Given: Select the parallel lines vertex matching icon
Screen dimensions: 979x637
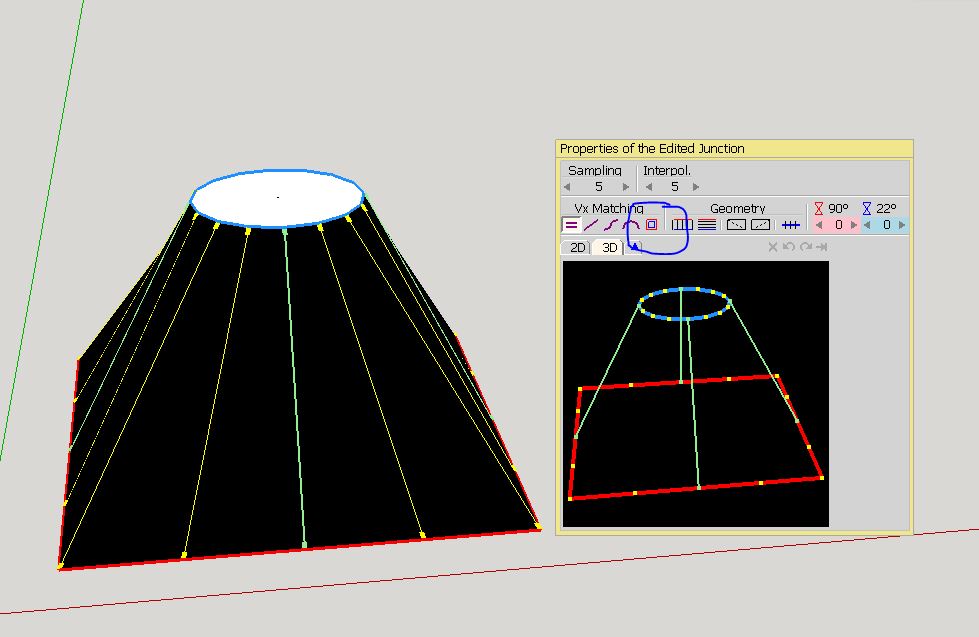Looking at the screenshot, I should [571, 225].
